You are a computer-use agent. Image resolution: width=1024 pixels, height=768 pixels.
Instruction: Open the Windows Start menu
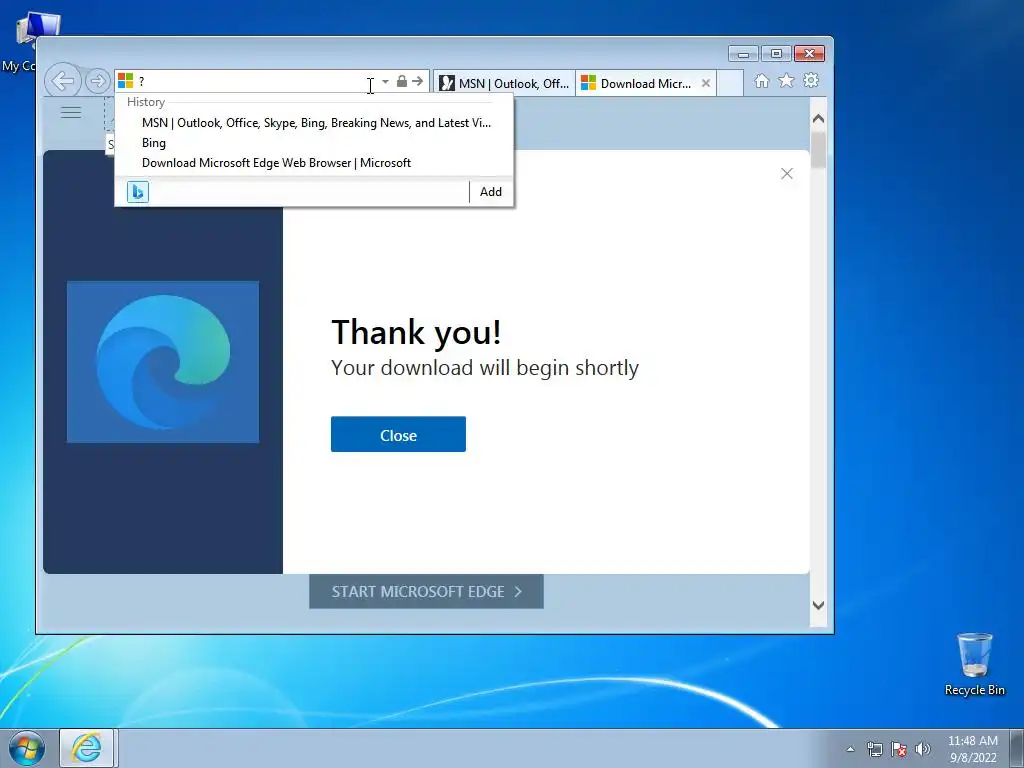pos(27,748)
